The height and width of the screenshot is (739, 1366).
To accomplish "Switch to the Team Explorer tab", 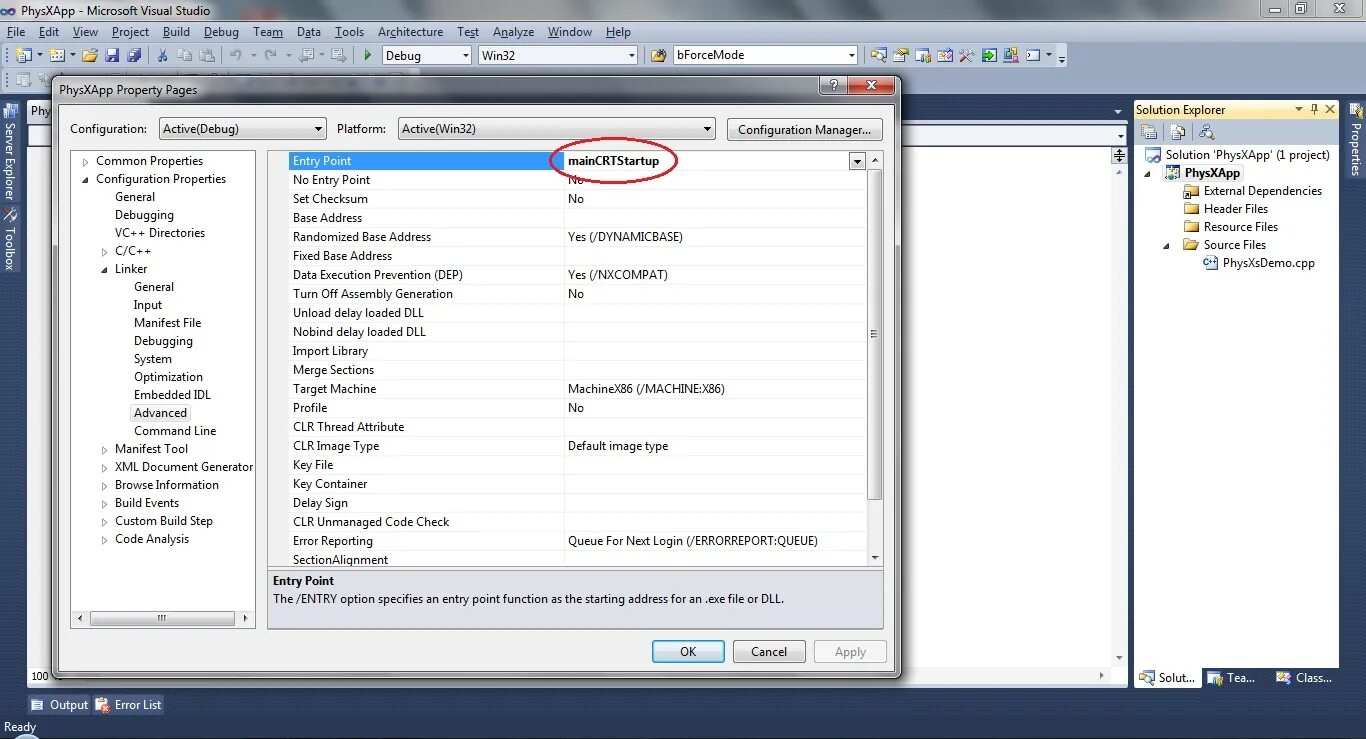I will [1232, 678].
